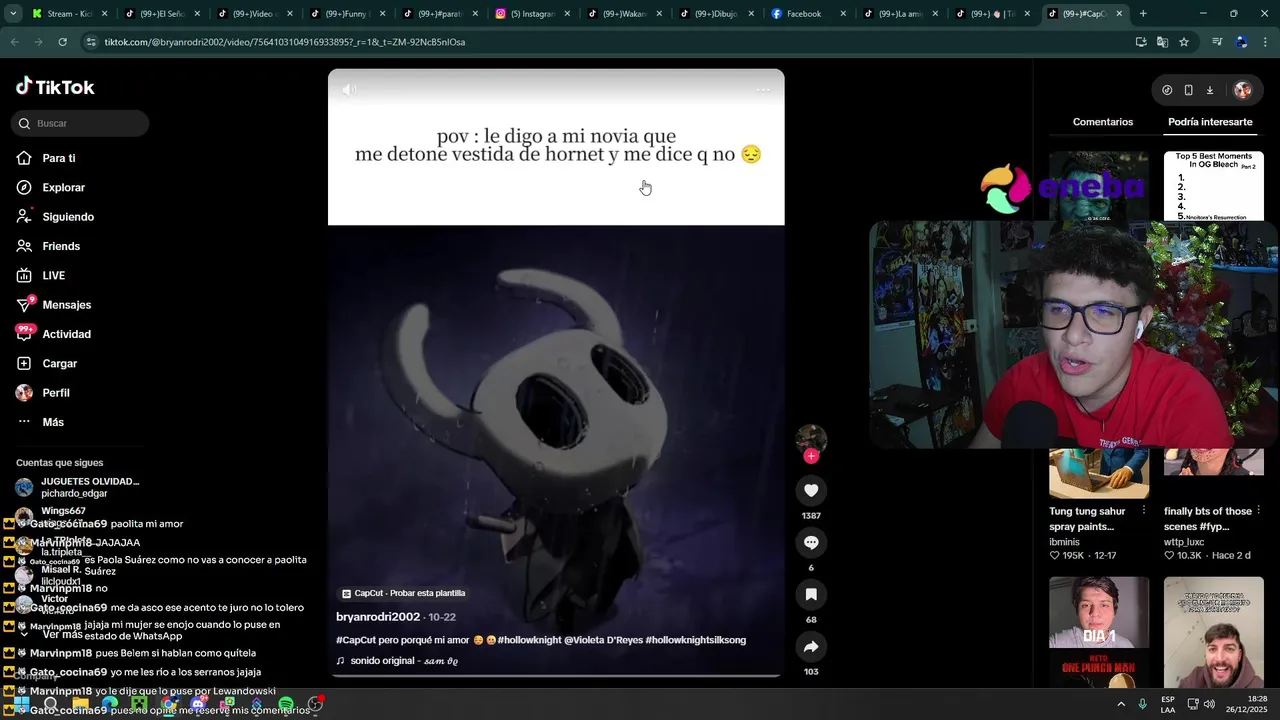1280x720 pixels.
Task: Open the Tung tung sahur video thumbnail
Action: pyautogui.click(x=1099, y=473)
